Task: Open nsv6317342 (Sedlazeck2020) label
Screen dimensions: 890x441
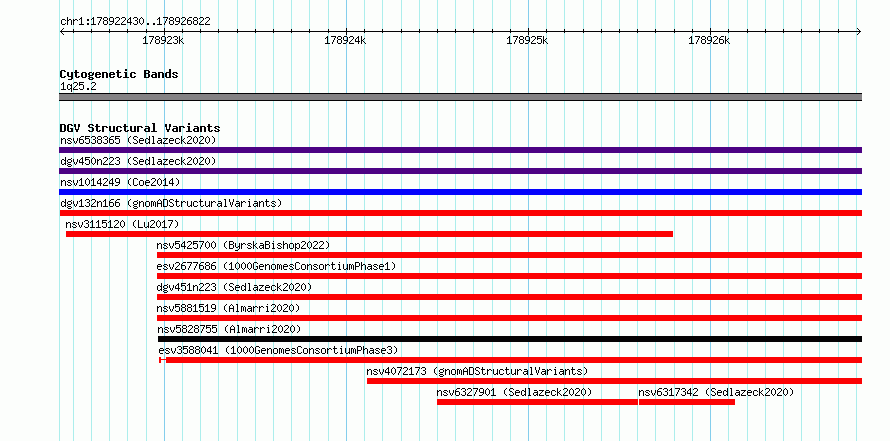Action: coord(716,392)
